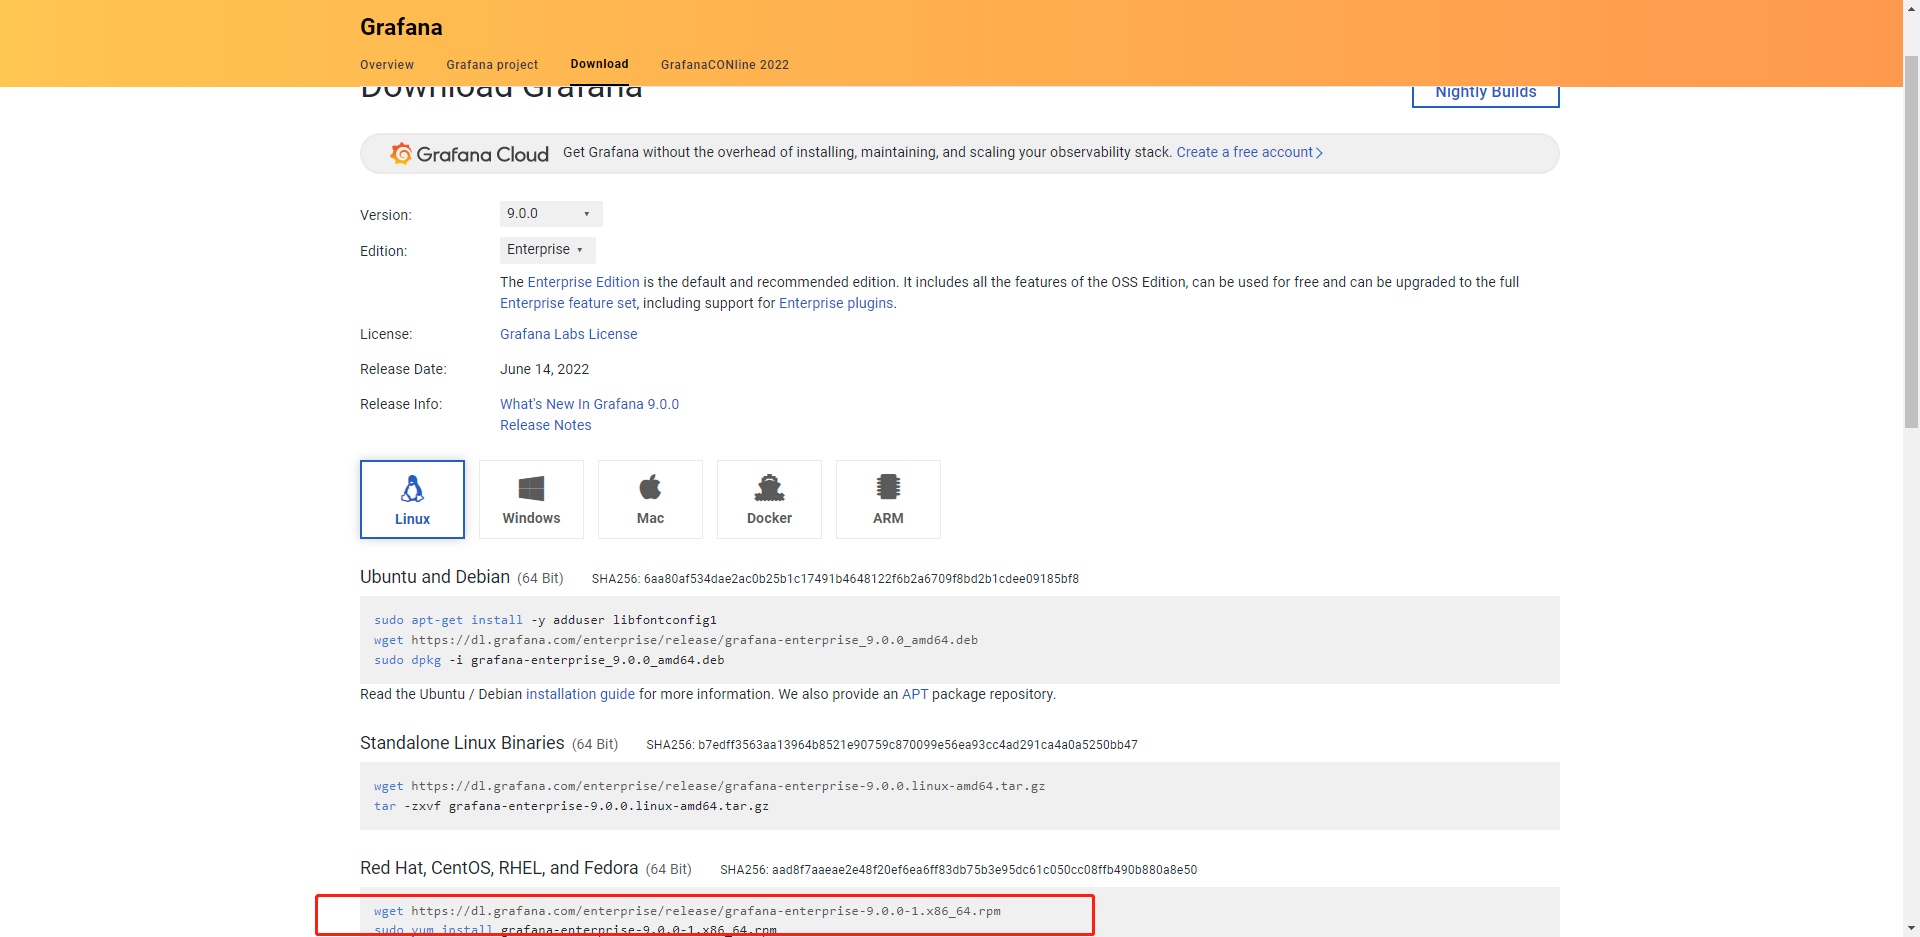Click the Grafana Cloud logo
Viewport: 1920px width, 937px height.
469,154
